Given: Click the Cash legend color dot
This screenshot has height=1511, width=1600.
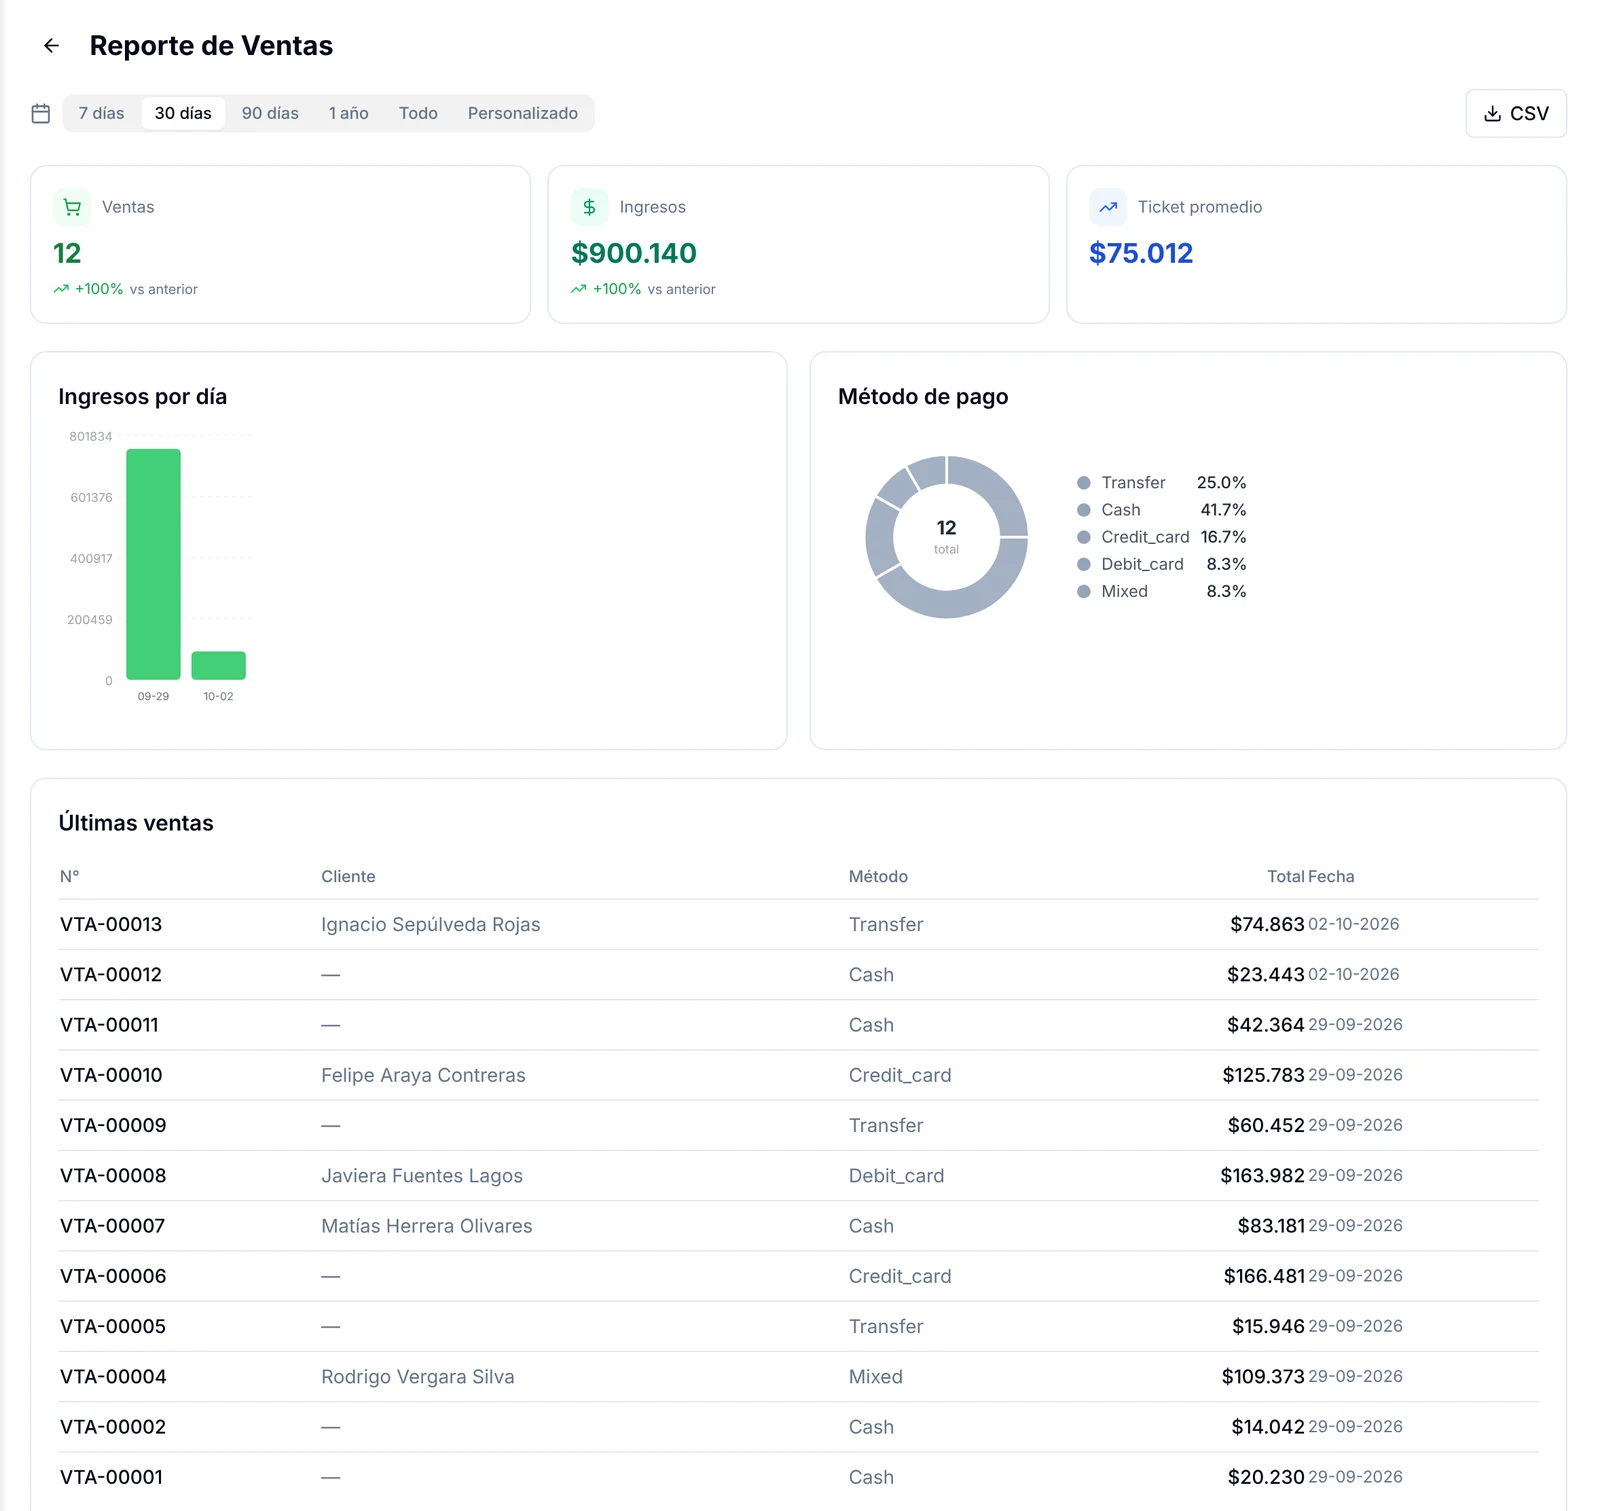Looking at the screenshot, I should (1083, 510).
